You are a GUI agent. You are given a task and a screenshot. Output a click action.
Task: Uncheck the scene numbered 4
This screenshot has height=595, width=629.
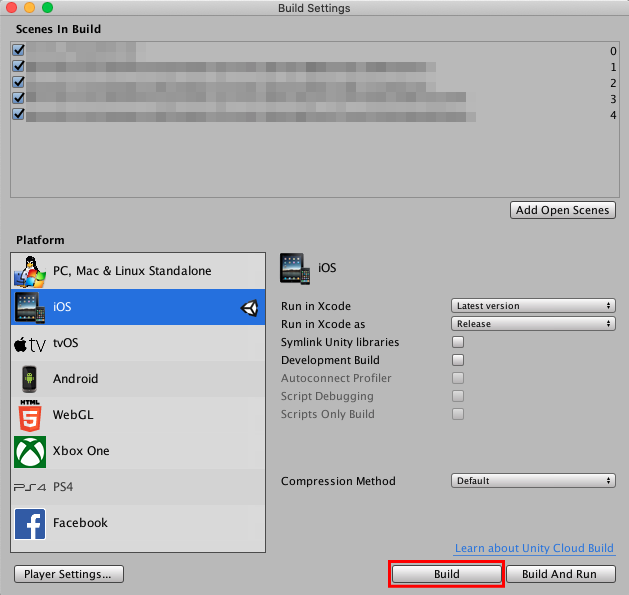[x=18, y=114]
